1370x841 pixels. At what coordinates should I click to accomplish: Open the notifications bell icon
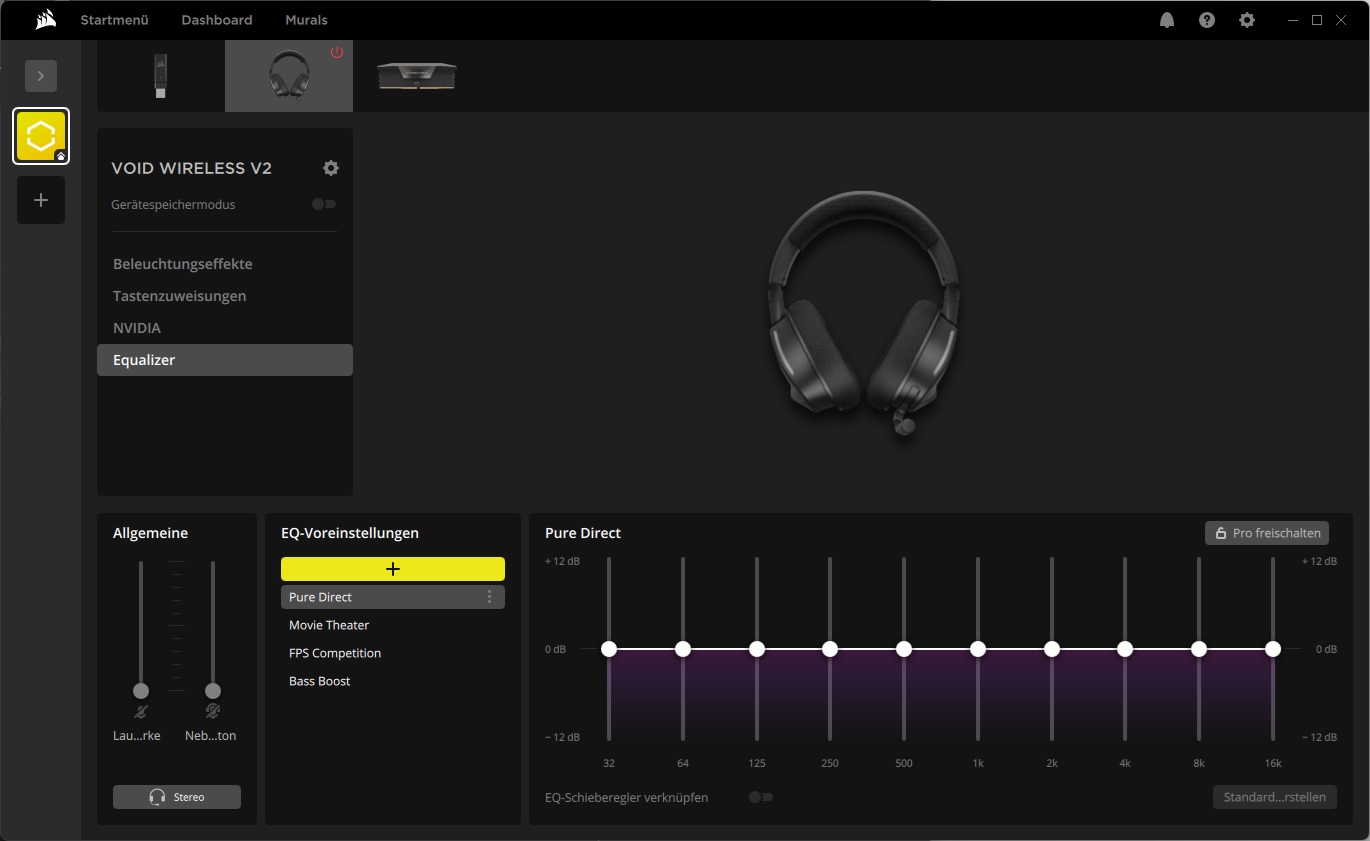[x=1167, y=20]
